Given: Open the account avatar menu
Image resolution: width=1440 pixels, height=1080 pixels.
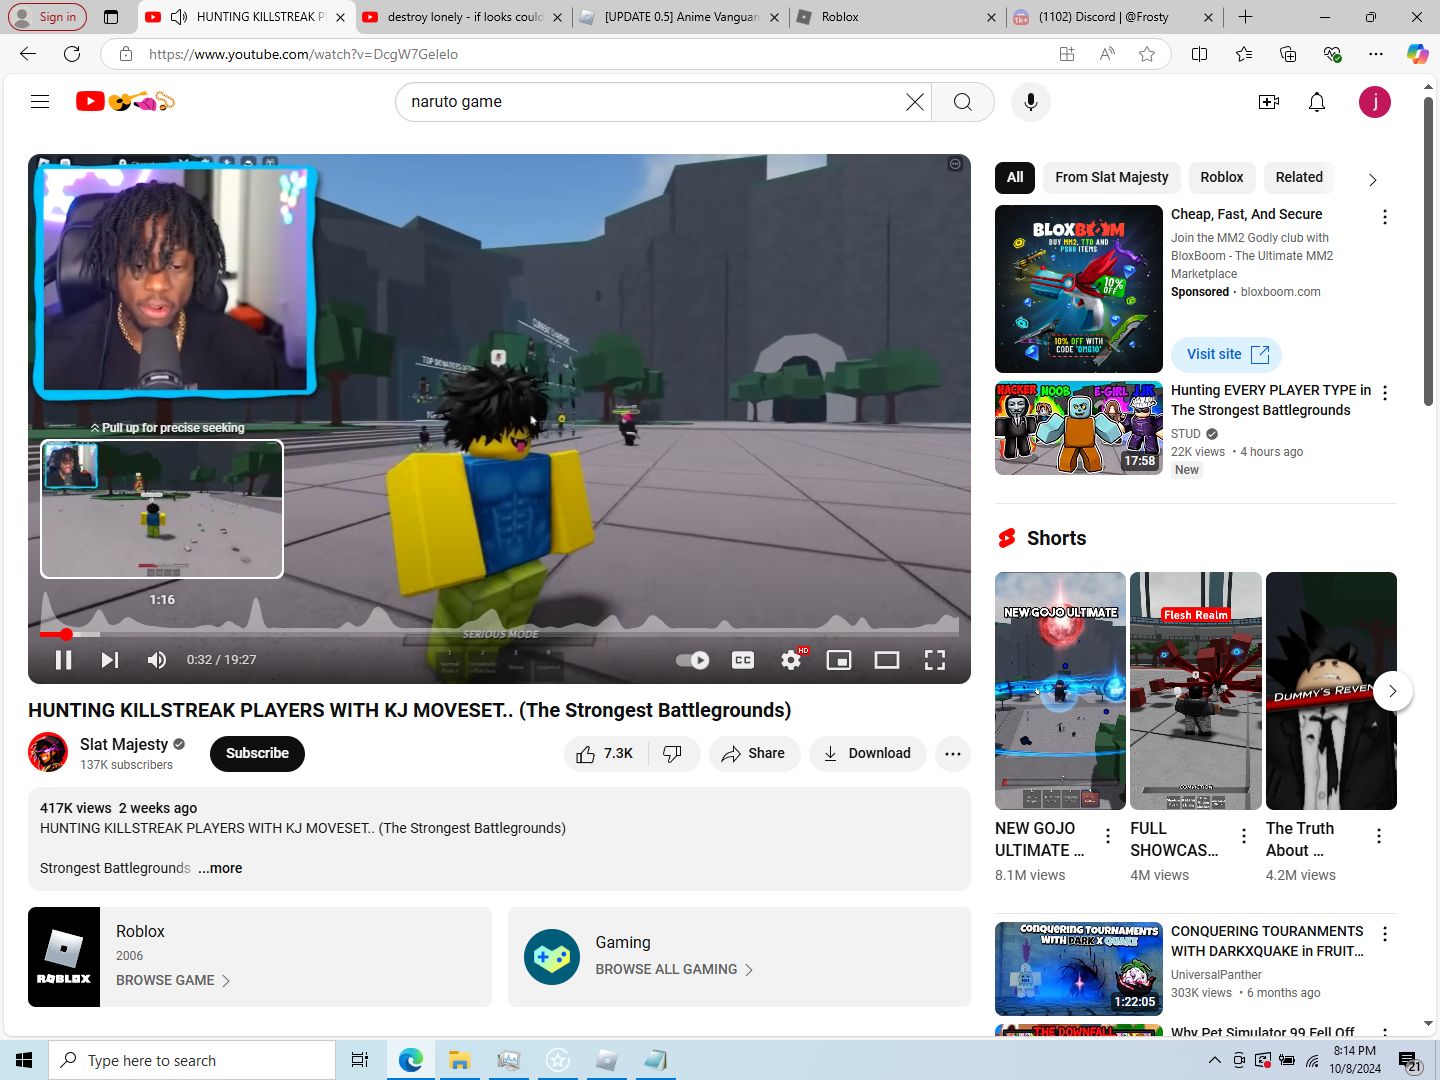Looking at the screenshot, I should tap(1375, 102).
